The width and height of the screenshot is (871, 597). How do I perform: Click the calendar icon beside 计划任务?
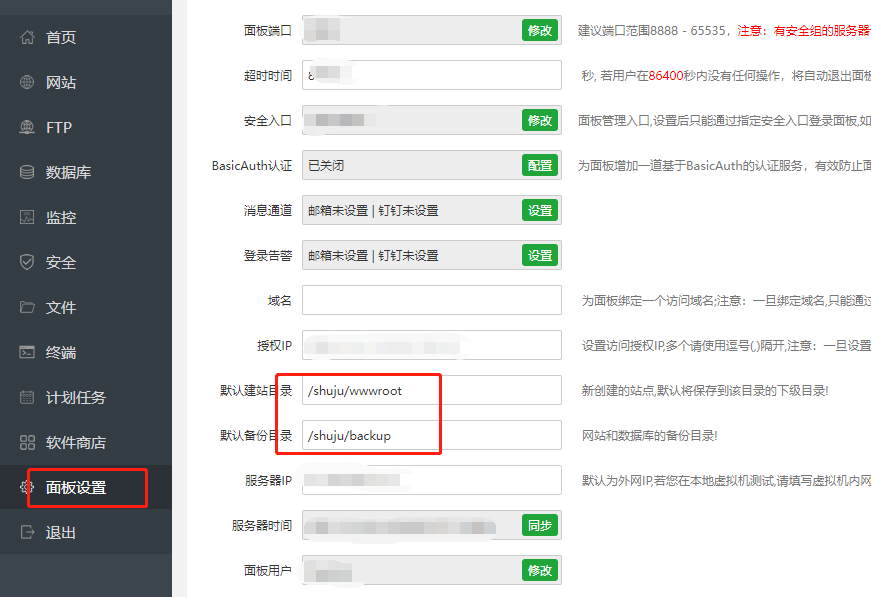tap(27, 397)
